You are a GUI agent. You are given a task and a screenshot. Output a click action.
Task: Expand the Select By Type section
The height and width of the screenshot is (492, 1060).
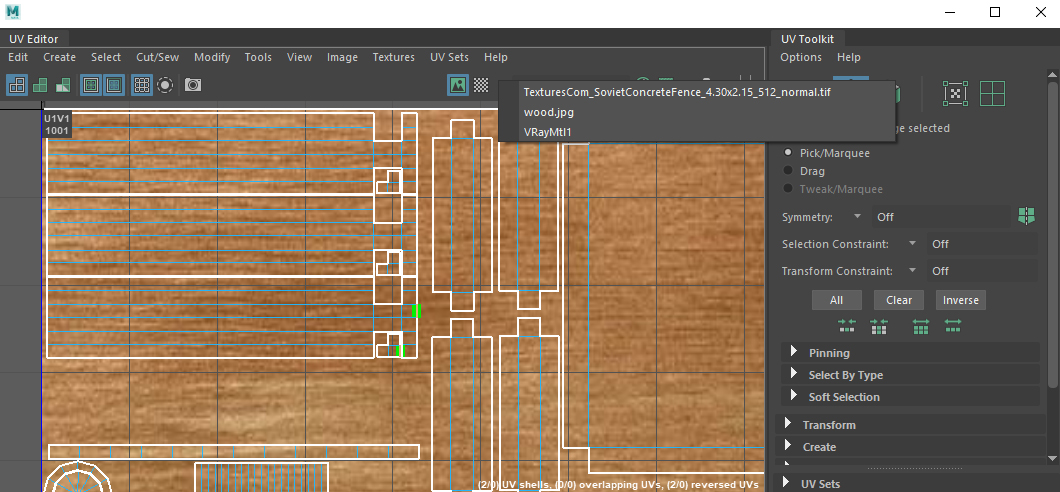coord(911,374)
